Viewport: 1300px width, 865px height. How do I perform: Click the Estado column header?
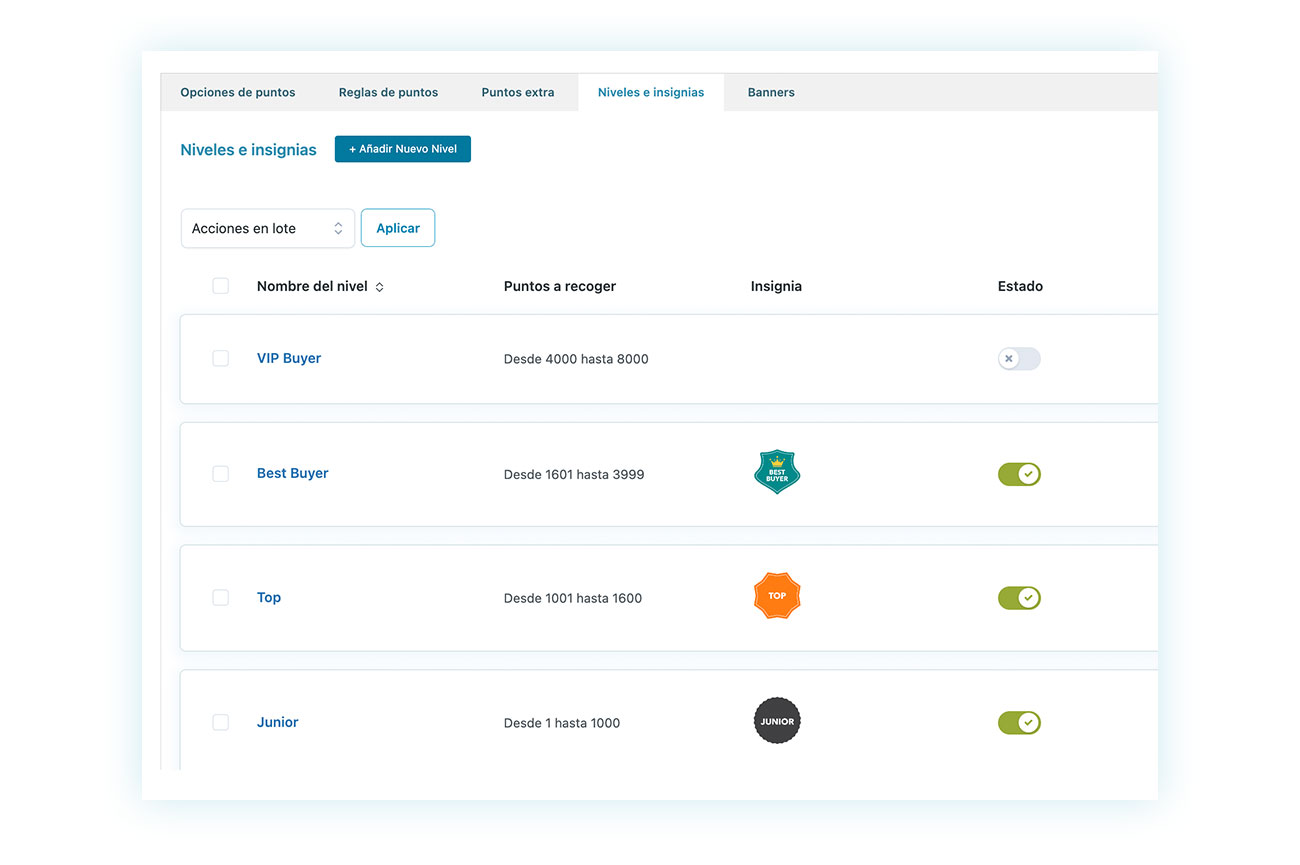click(x=1020, y=286)
